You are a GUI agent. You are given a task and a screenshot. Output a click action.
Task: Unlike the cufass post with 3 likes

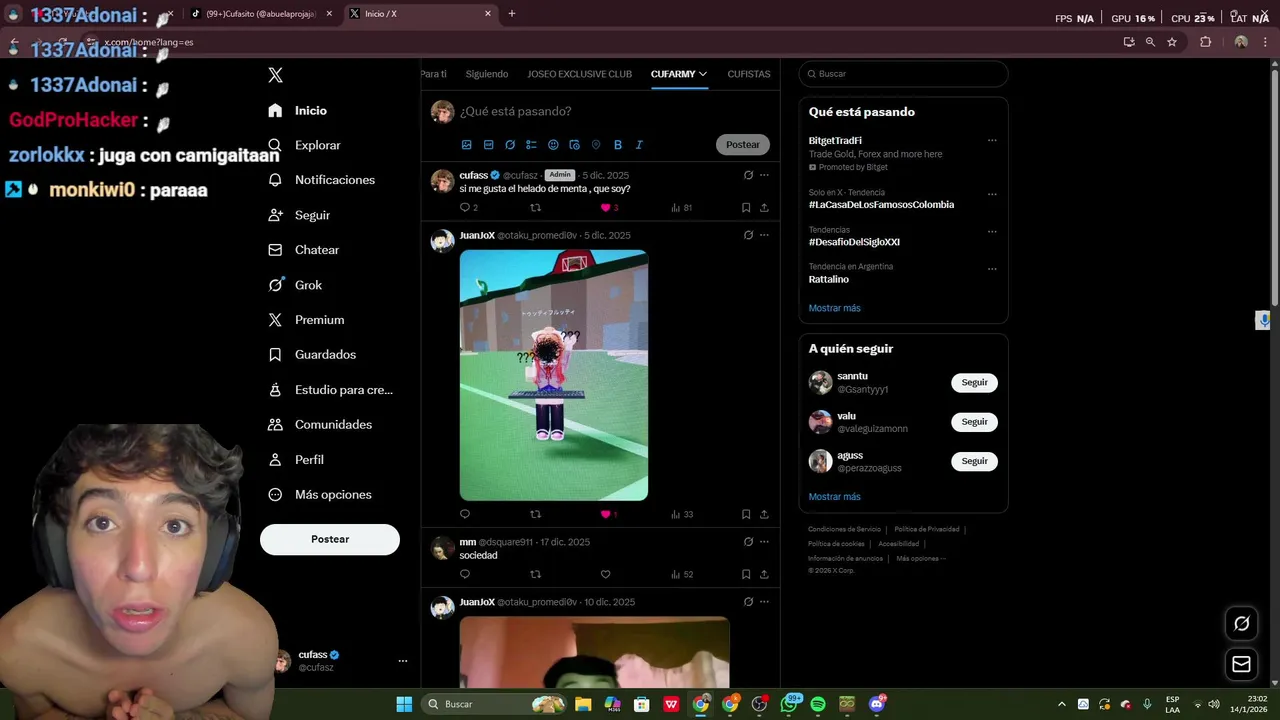click(x=605, y=208)
